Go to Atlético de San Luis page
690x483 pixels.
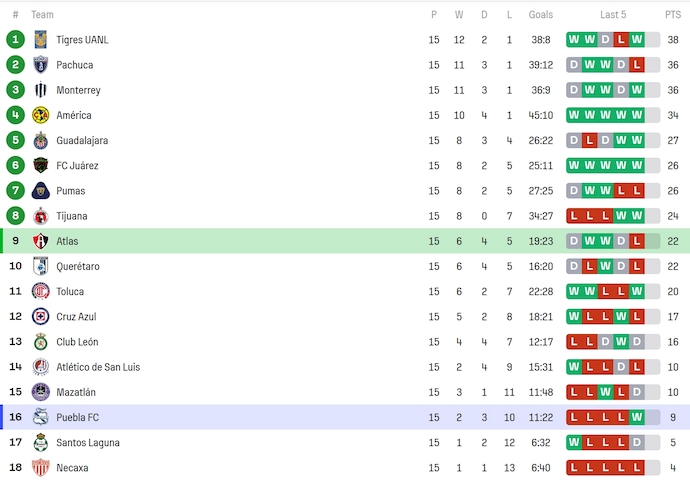point(98,367)
